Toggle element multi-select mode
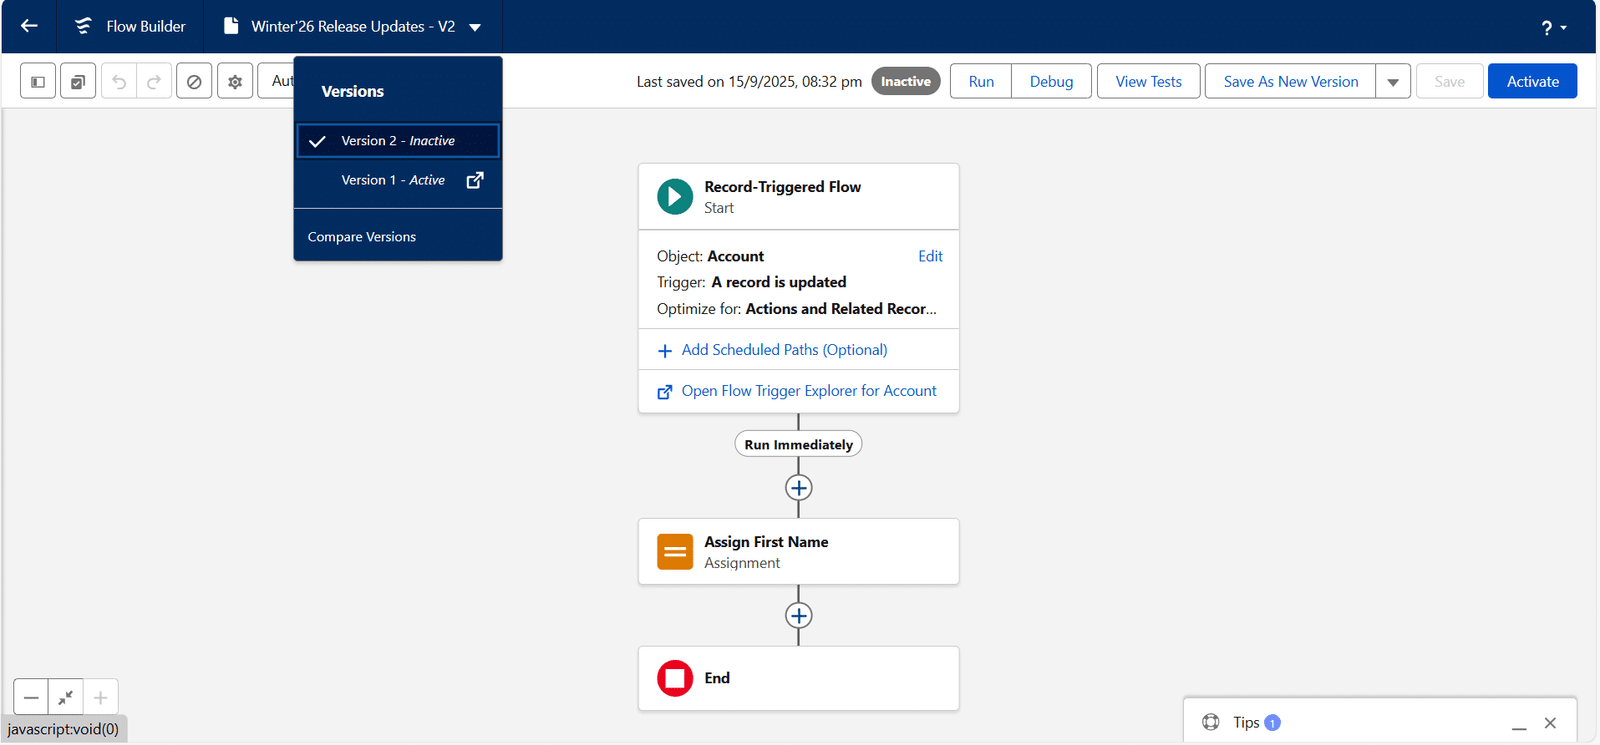The height and width of the screenshot is (745, 1600). [x=78, y=82]
